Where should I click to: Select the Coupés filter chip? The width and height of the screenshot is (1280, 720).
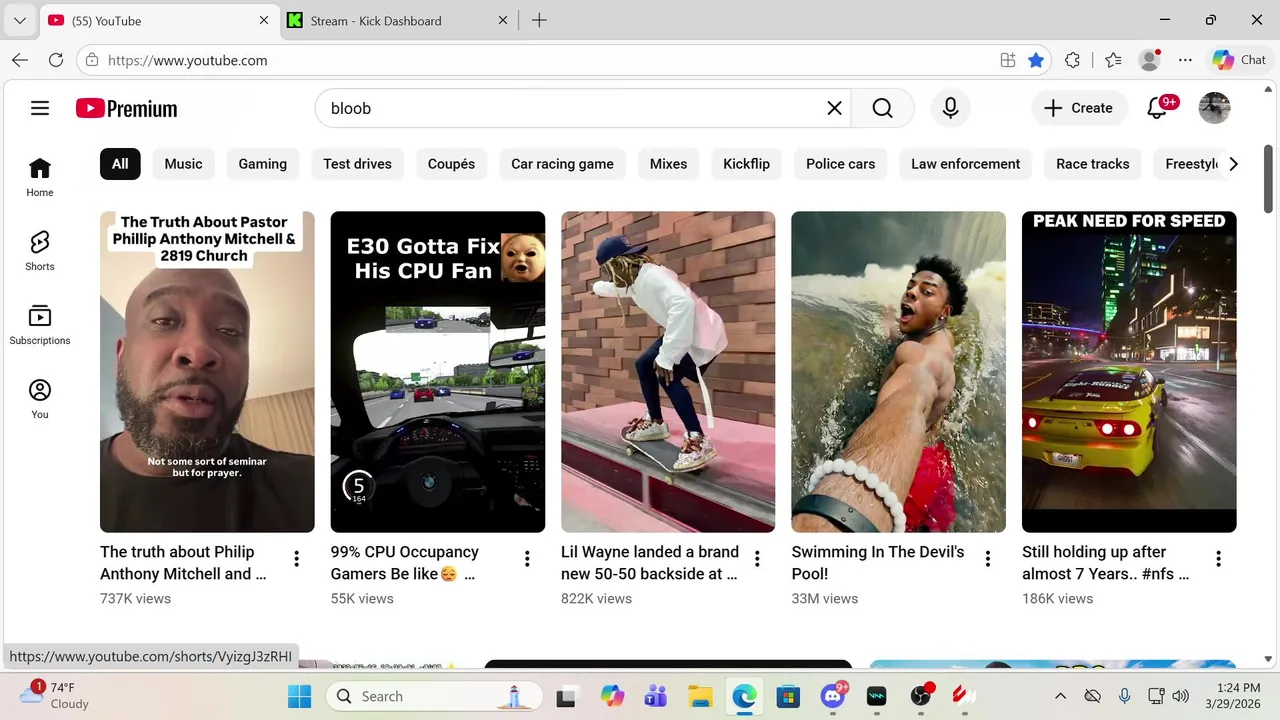tap(451, 164)
